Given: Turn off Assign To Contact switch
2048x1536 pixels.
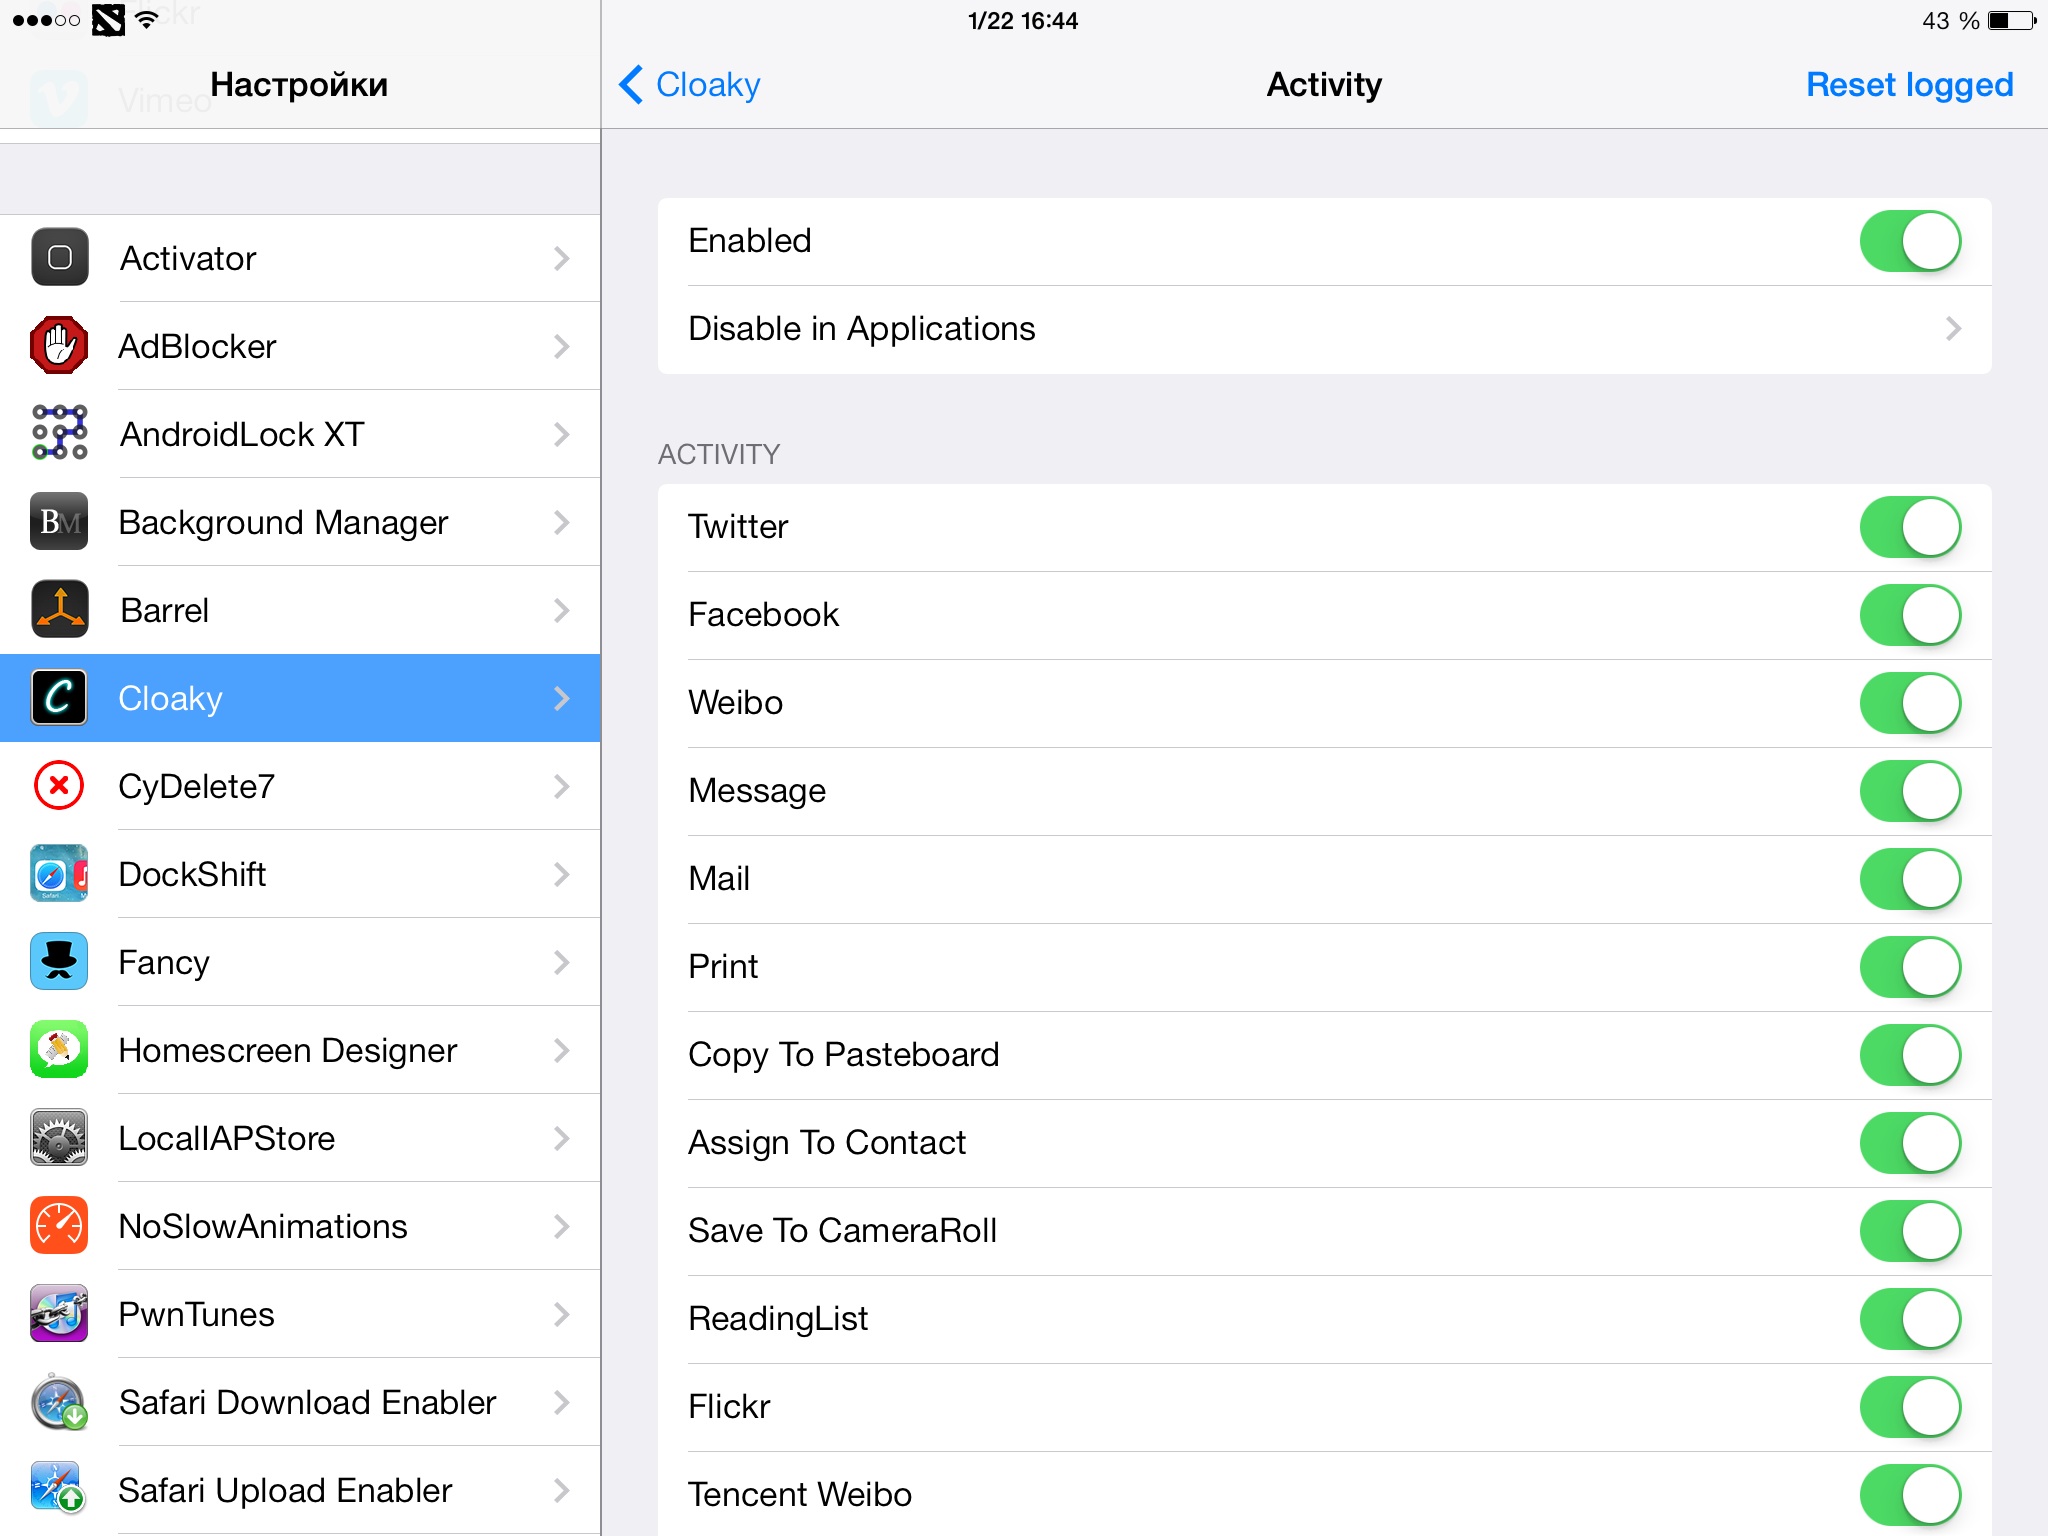Looking at the screenshot, I should pos(1910,1143).
